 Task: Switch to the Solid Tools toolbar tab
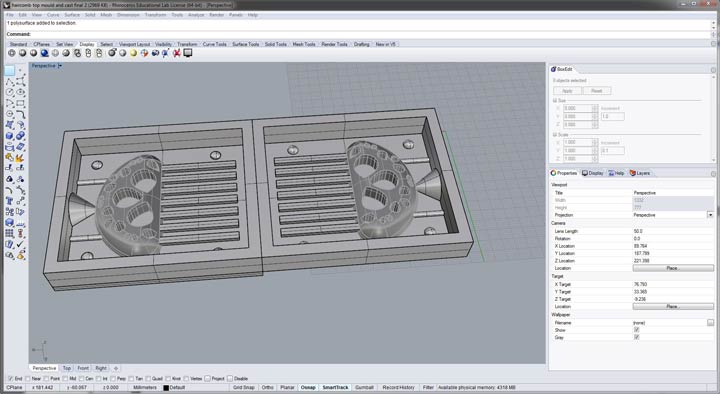pos(276,44)
